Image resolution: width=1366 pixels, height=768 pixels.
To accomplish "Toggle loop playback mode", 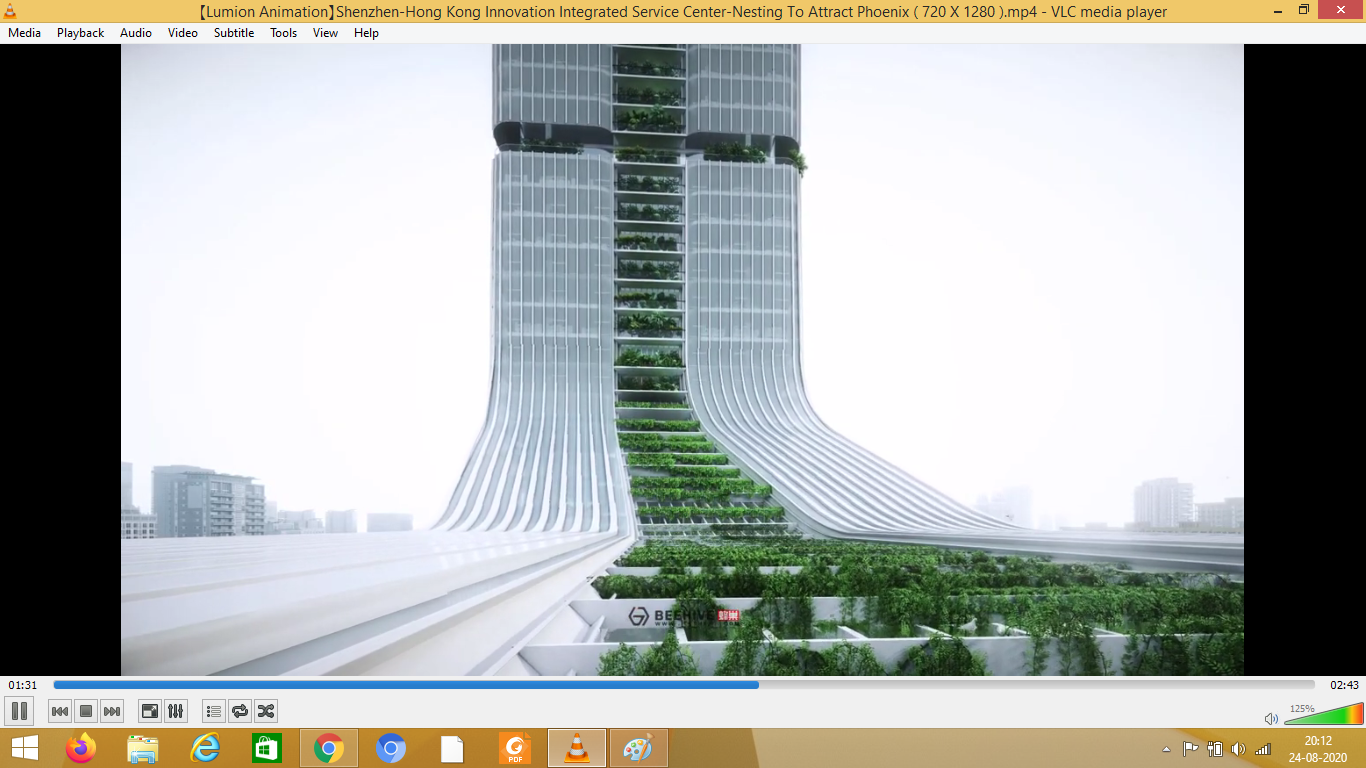I will tap(239, 711).
